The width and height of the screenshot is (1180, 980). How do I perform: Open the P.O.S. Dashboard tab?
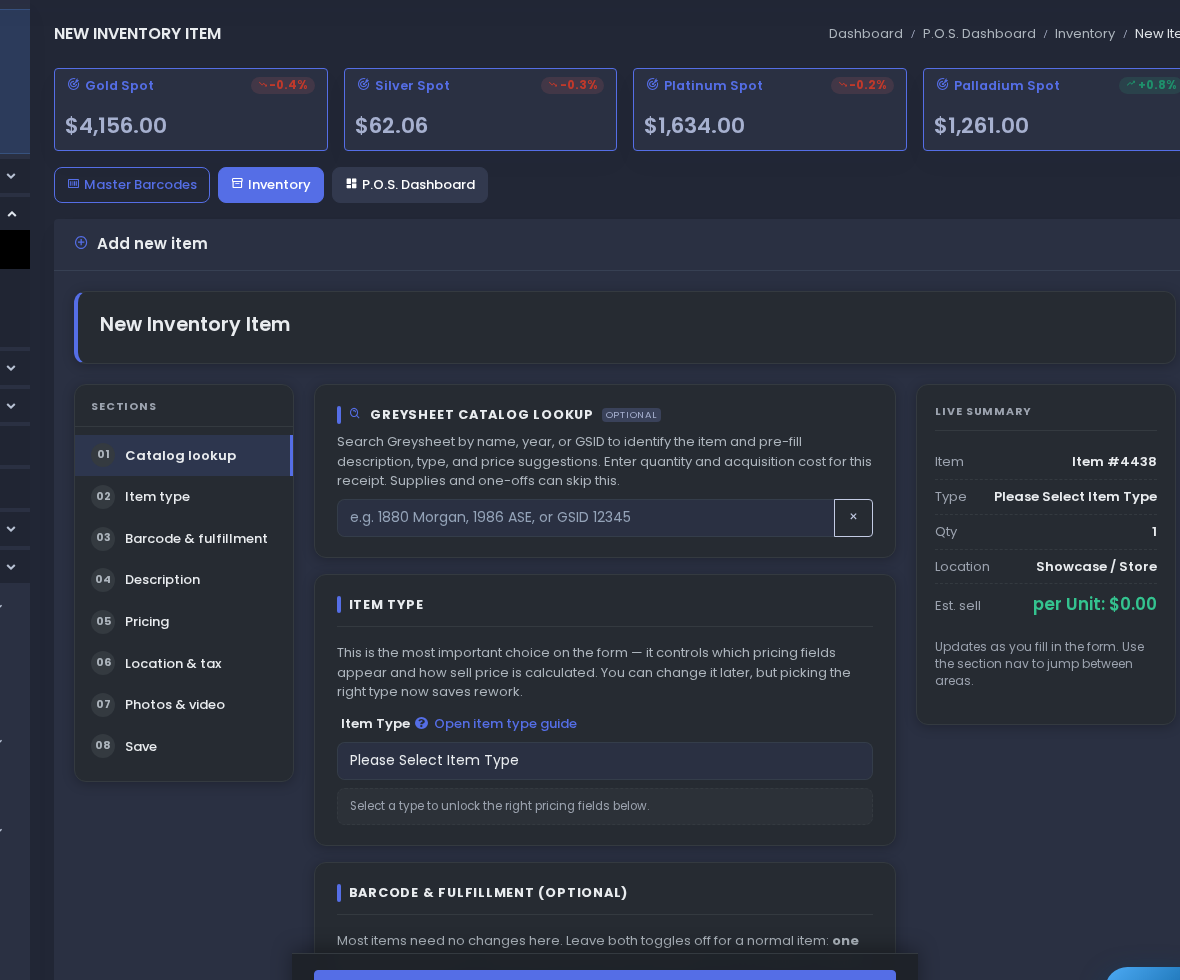(410, 184)
